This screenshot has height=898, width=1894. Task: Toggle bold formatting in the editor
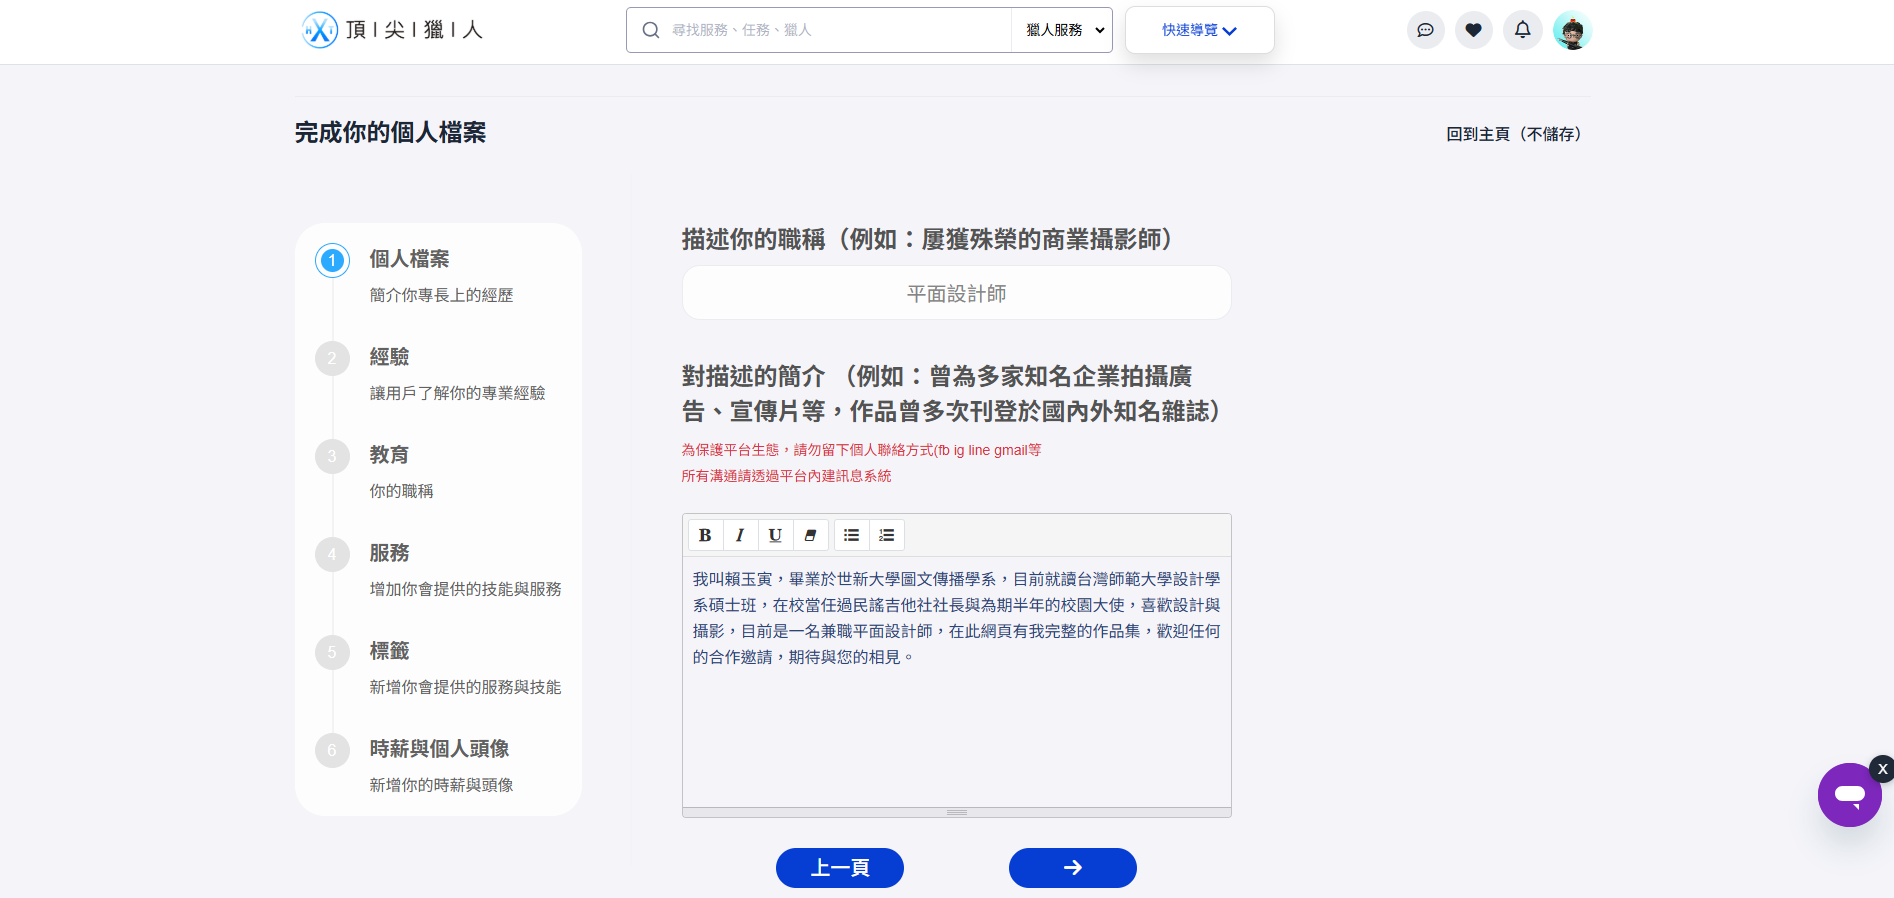tap(705, 535)
